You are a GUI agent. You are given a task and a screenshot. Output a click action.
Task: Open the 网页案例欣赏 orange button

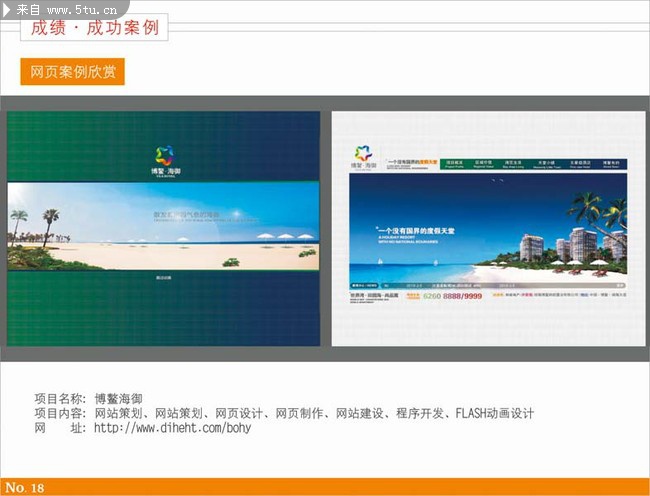coord(72,72)
